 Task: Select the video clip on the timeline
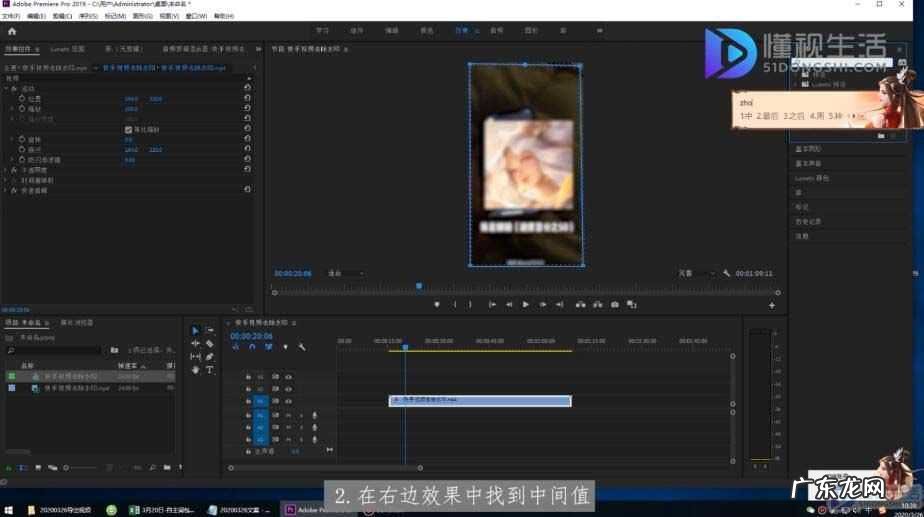pos(480,401)
